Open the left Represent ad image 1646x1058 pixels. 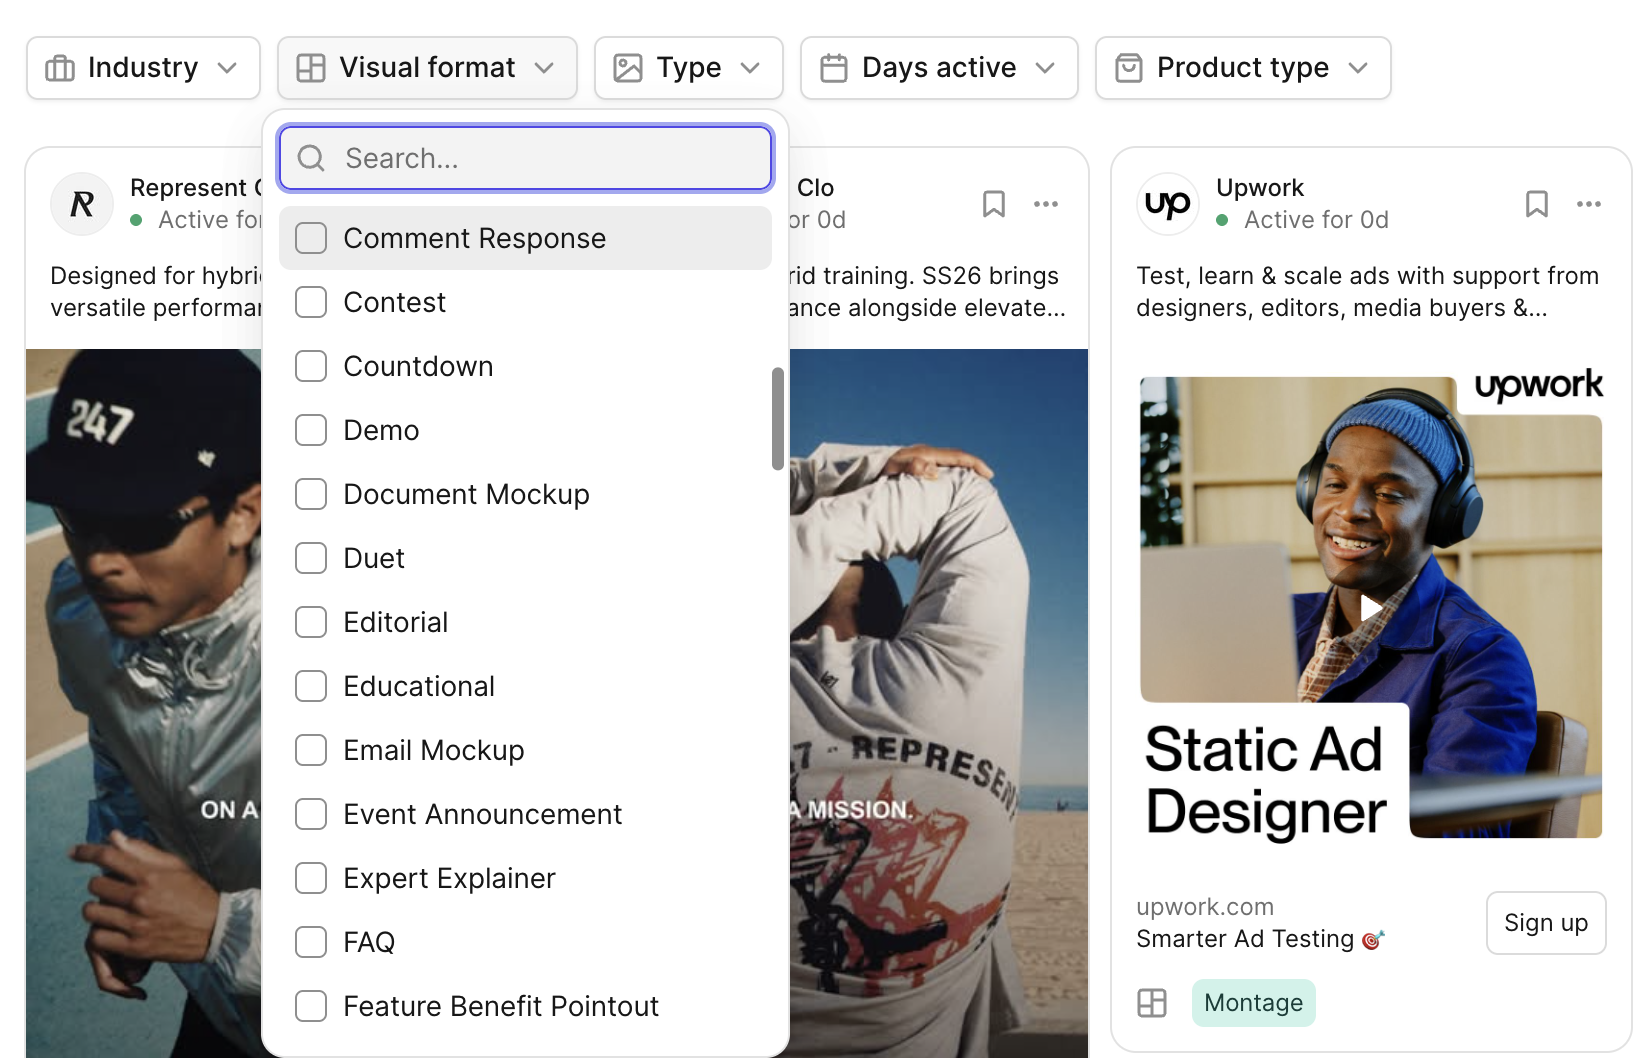(x=144, y=703)
